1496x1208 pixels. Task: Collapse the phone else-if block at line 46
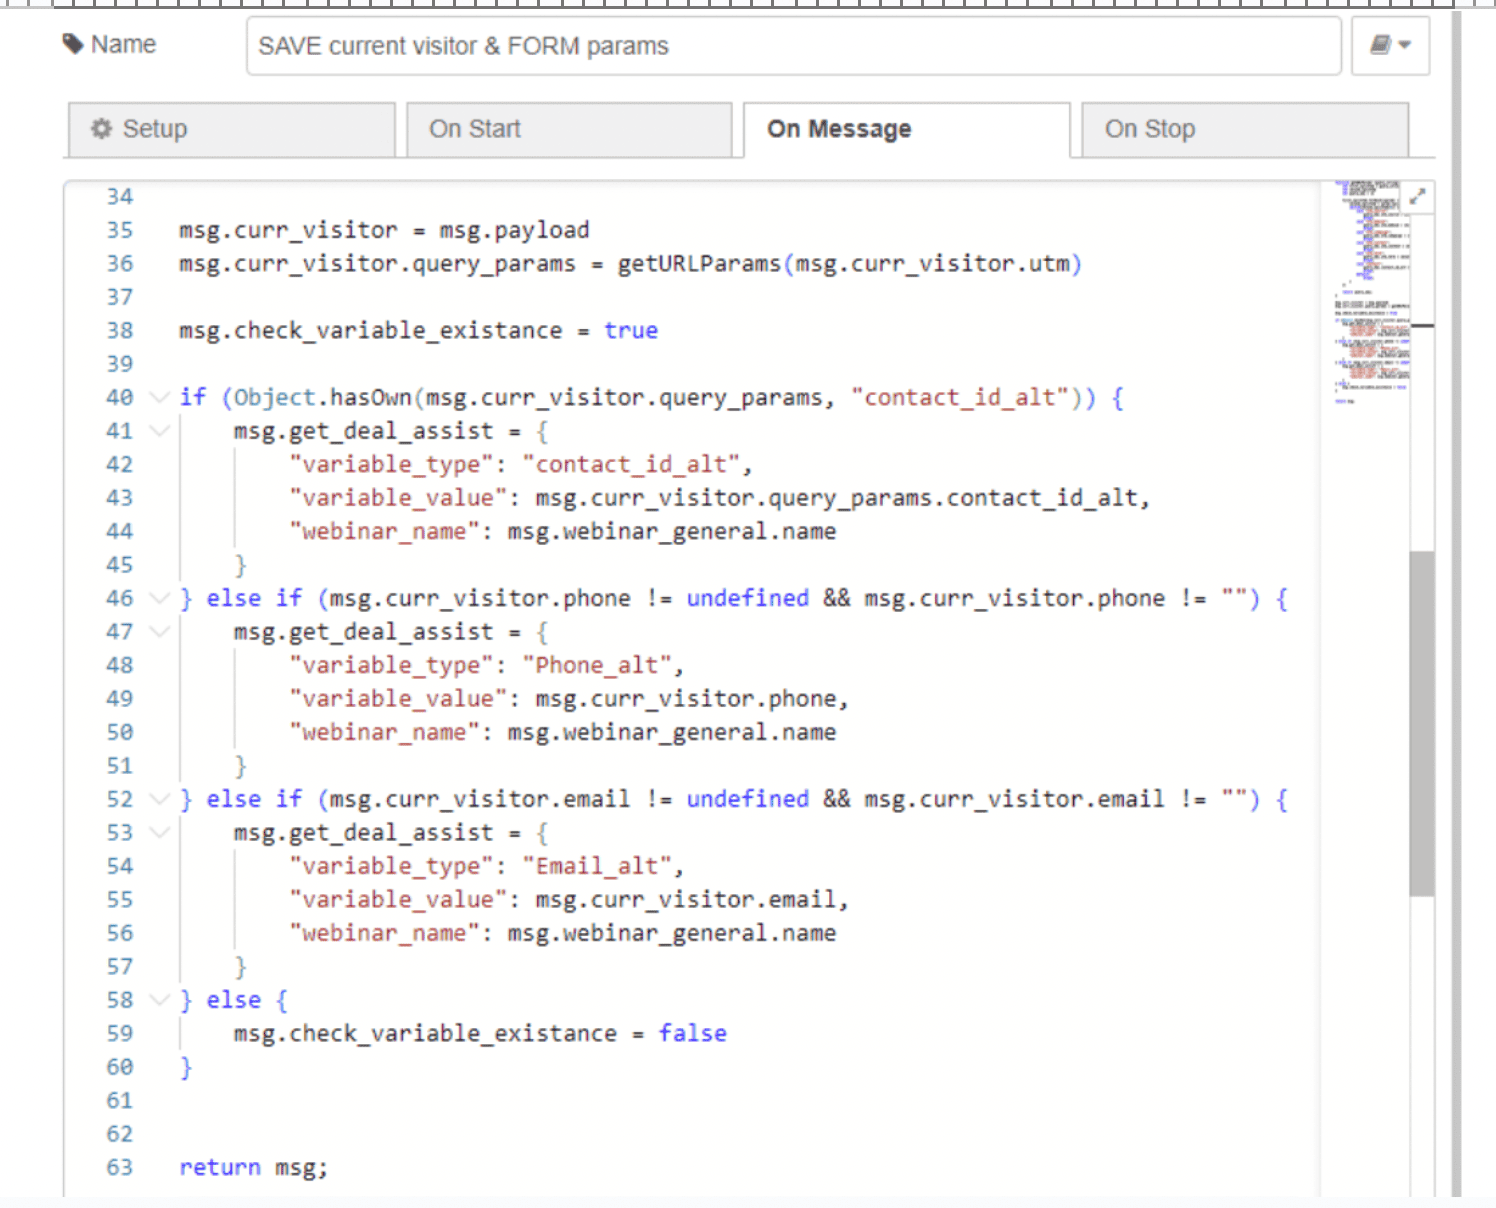pos(159,599)
